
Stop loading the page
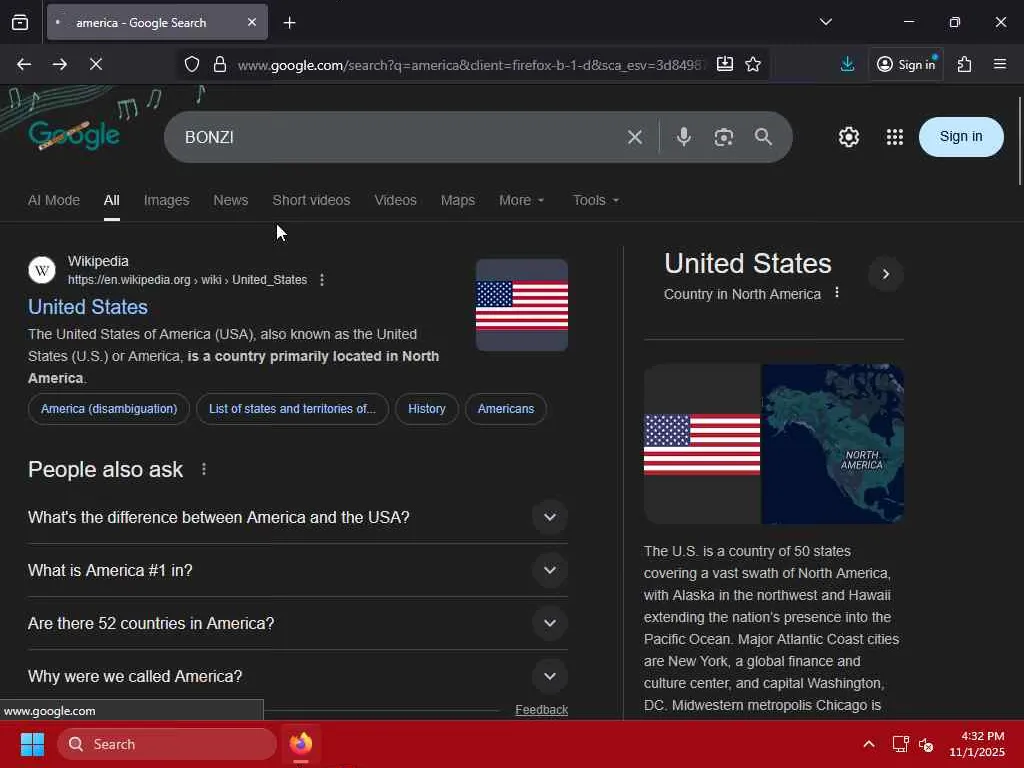coord(95,64)
